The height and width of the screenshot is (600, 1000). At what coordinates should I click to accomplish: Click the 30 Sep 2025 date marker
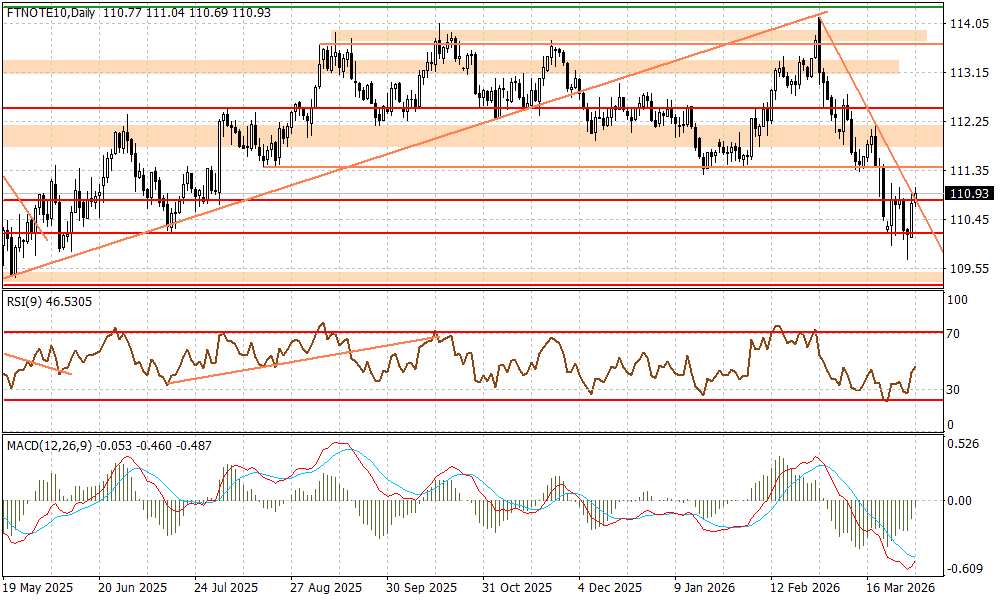[421, 588]
